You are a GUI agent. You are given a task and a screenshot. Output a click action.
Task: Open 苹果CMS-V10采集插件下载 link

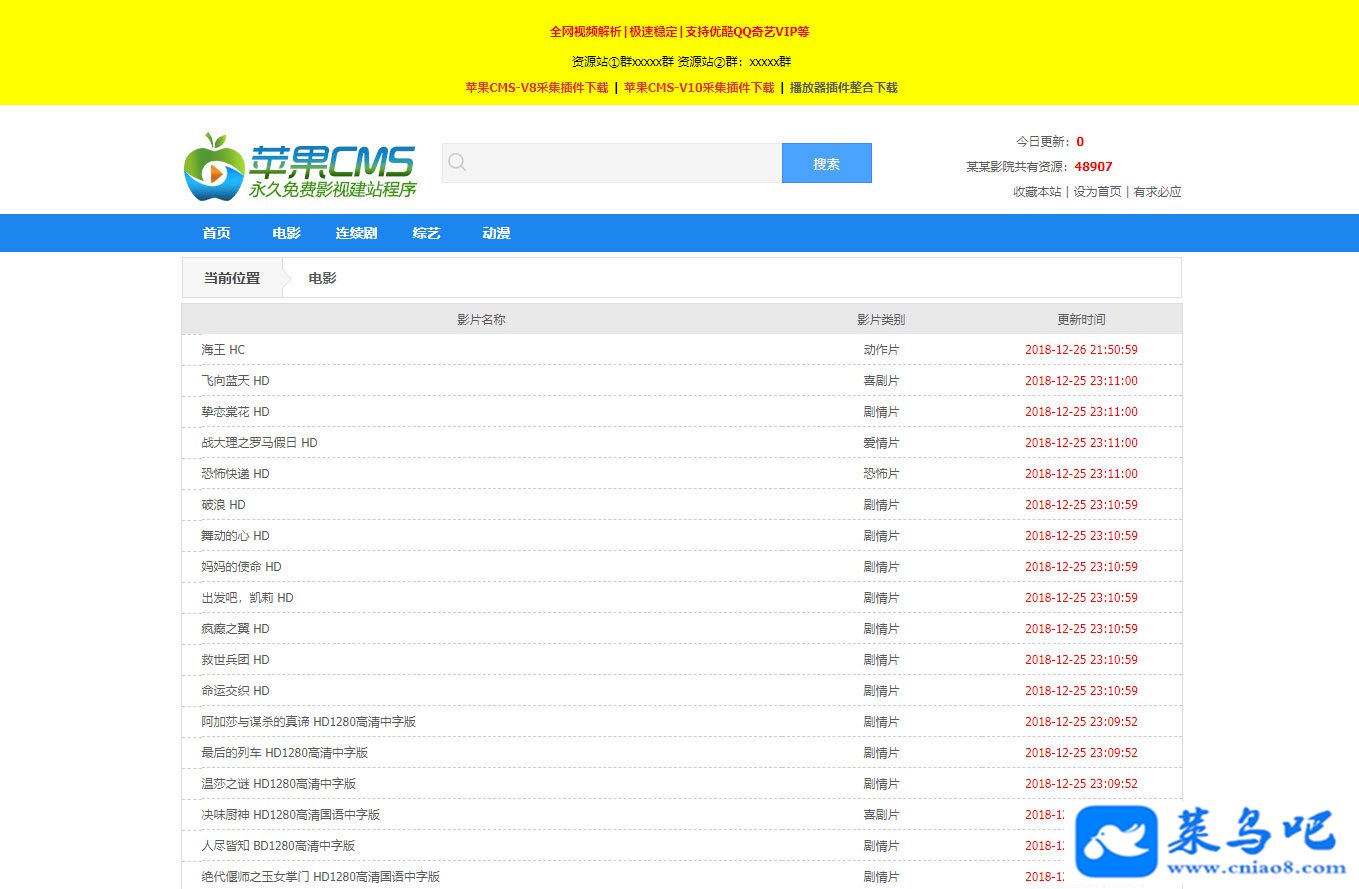tap(699, 88)
